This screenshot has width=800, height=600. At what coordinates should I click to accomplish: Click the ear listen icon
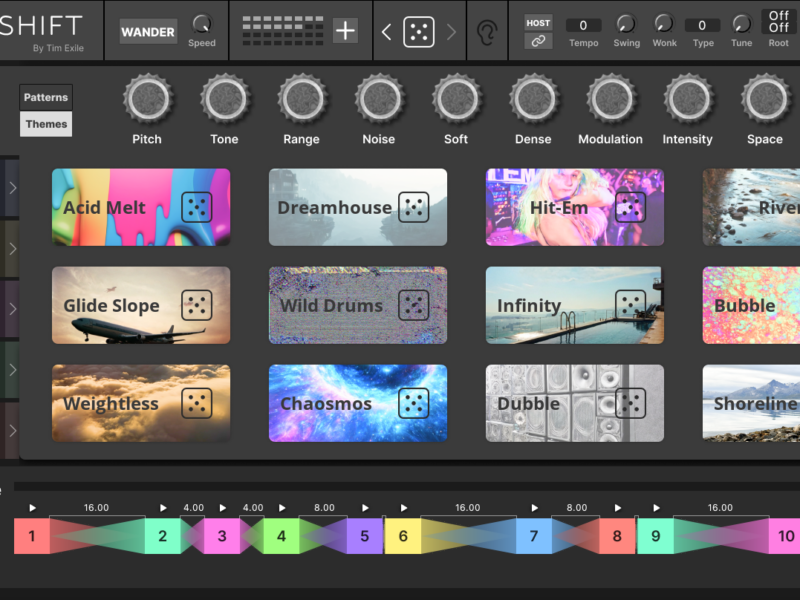[487, 32]
